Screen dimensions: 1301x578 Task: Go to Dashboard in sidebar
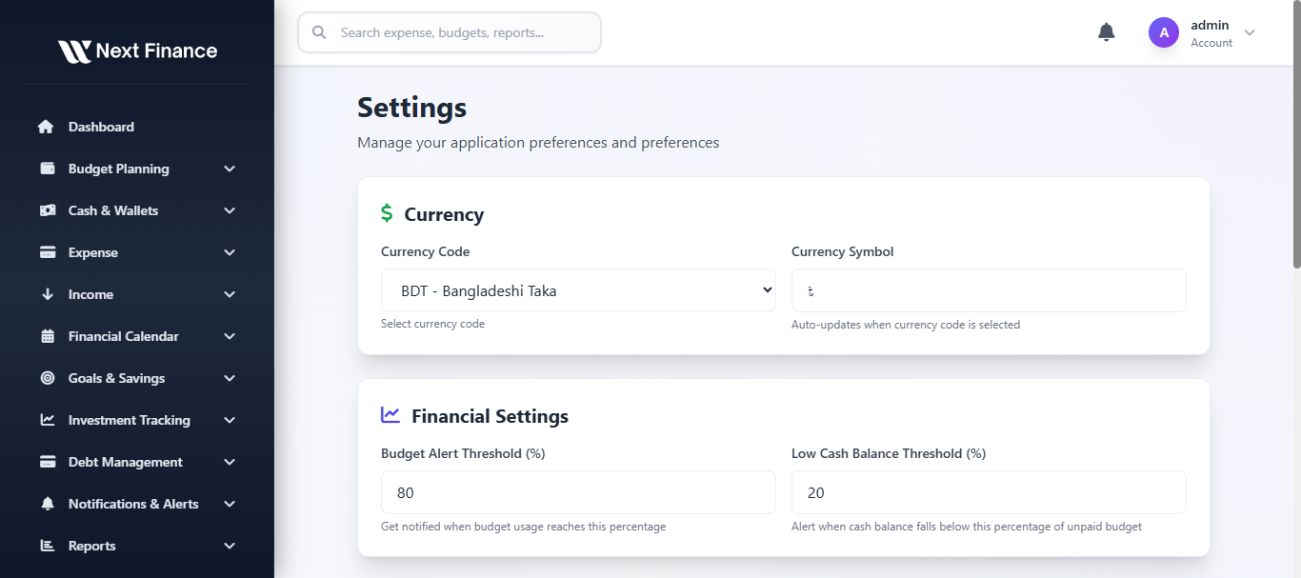click(x=101, y=127)
